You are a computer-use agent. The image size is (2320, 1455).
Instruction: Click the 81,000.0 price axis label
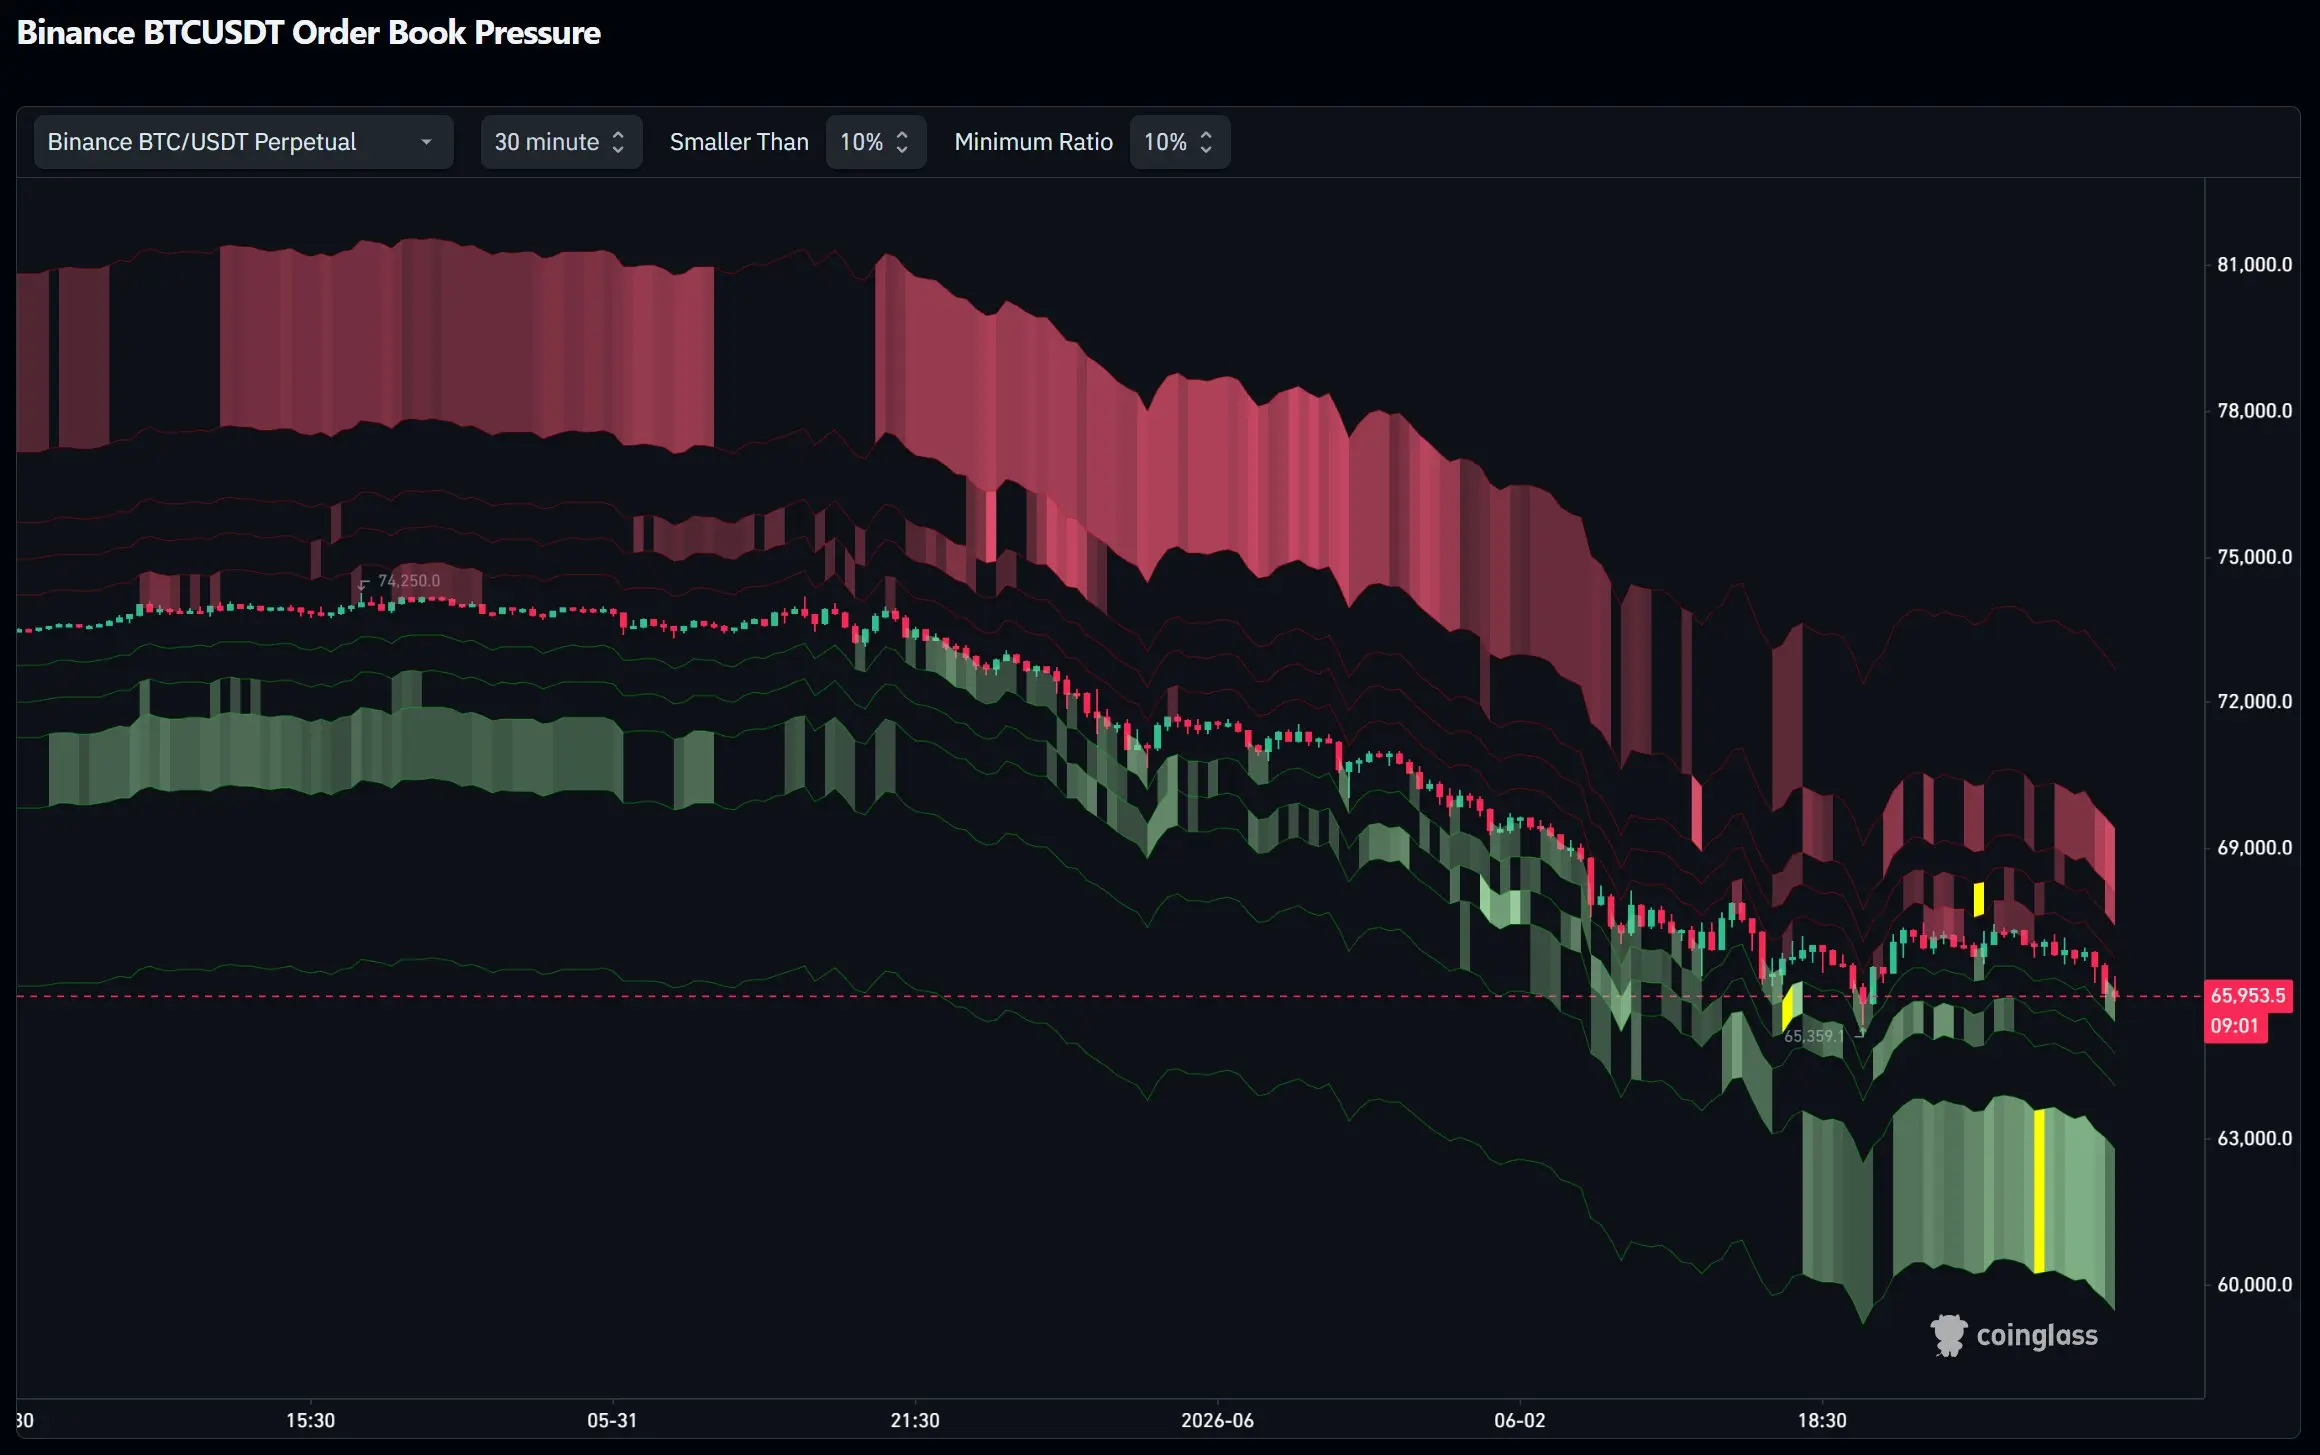pos(2254,265)
